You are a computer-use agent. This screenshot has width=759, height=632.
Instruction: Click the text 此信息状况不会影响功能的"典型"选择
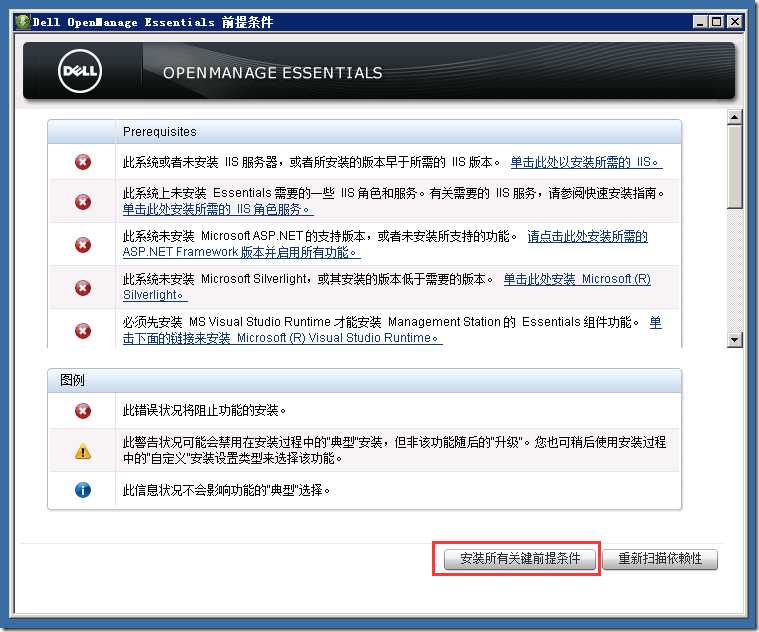(x=226, y=490)
